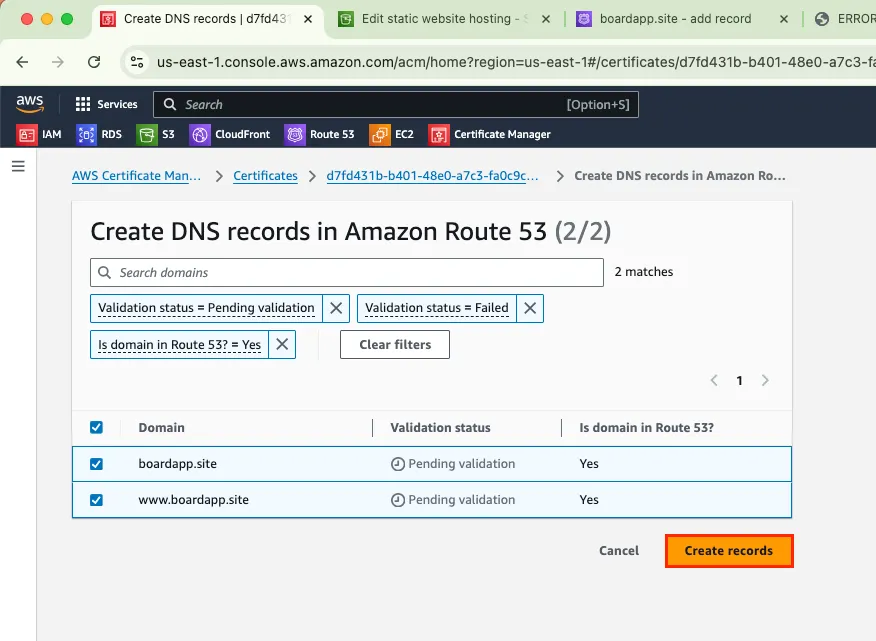This screenshot has height=641, width=876.
Task: Select the boardapp.site domain text
Action: (x=178, y=464)
